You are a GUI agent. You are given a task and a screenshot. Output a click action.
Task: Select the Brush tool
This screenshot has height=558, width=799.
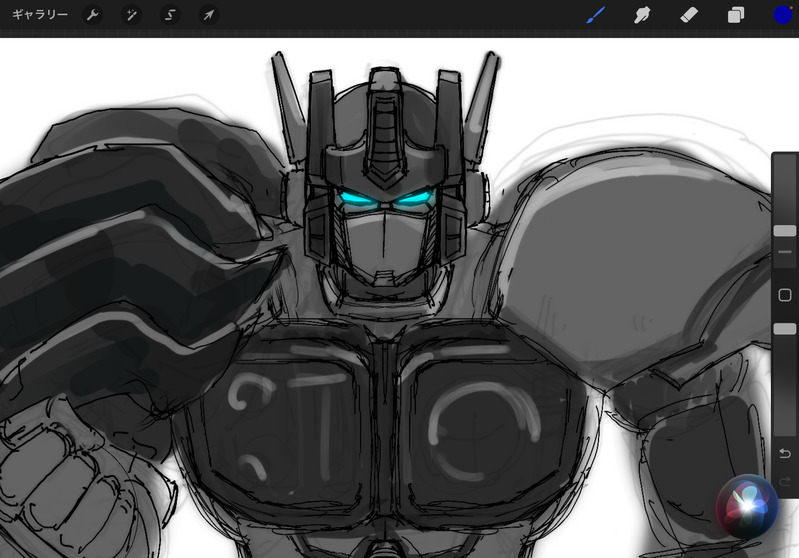tap(596, 15)
